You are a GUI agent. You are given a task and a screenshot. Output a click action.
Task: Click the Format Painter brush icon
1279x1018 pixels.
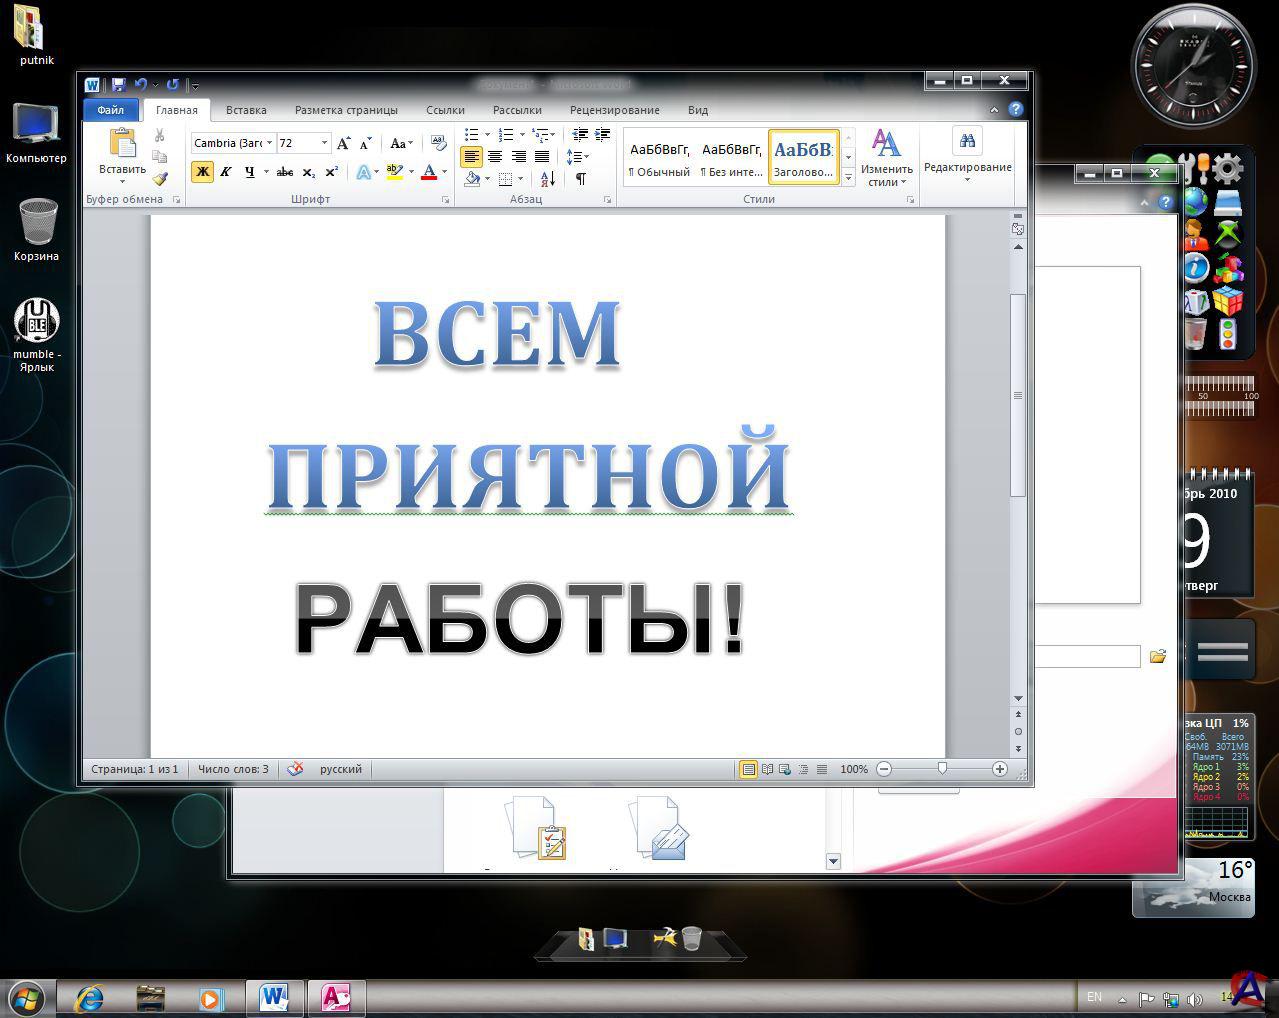point(160,178)
